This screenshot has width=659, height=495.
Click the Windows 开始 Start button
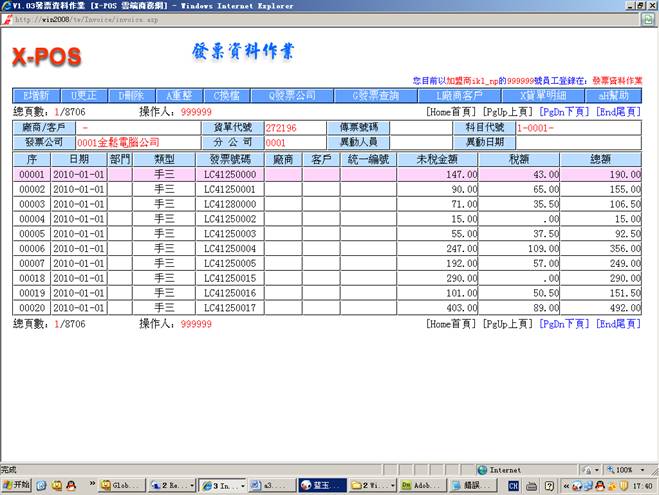coord(18,485)
